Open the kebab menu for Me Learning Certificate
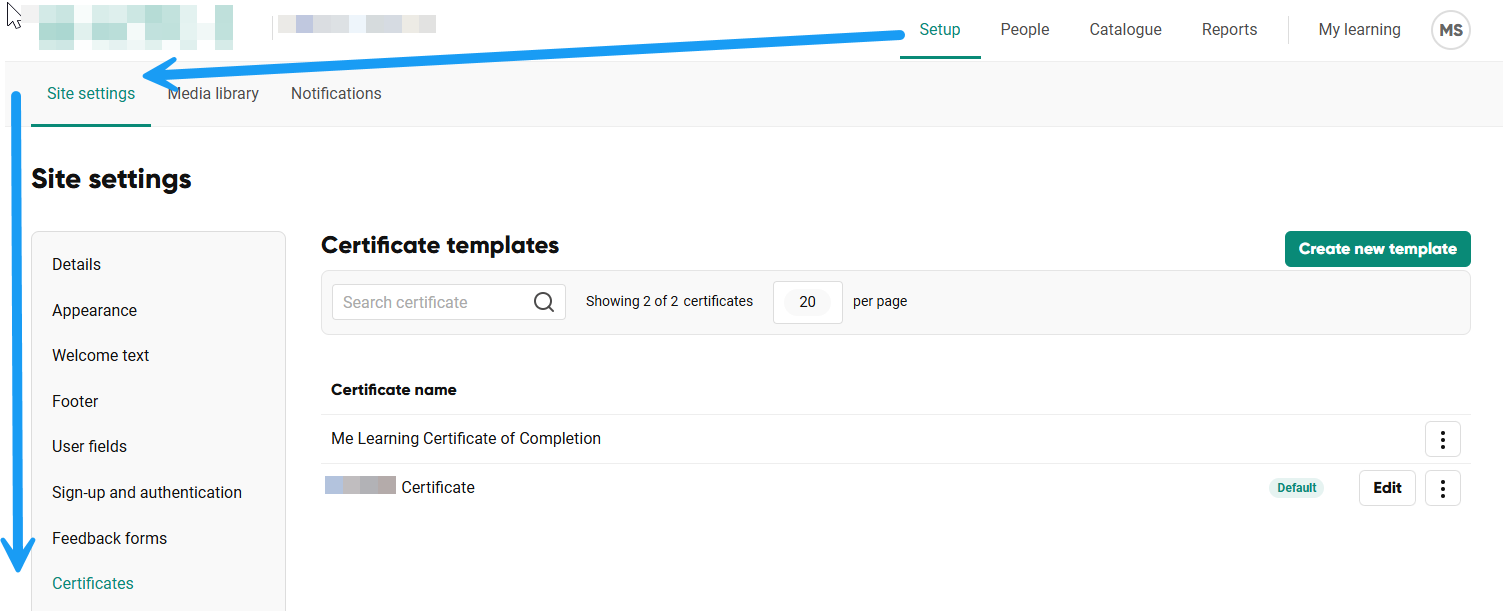The width and height of the screenshot is (1503, 611). pos(1442,438)
